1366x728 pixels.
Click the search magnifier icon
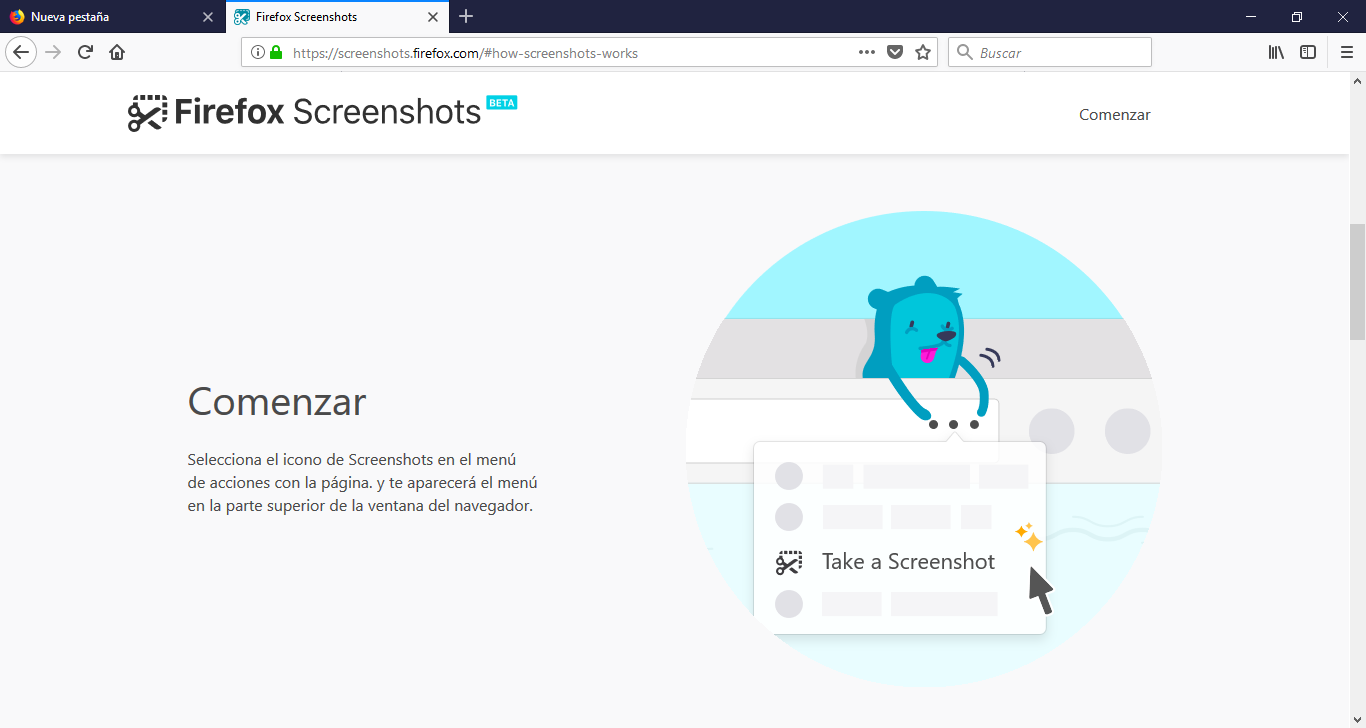(x=964, y=52)
